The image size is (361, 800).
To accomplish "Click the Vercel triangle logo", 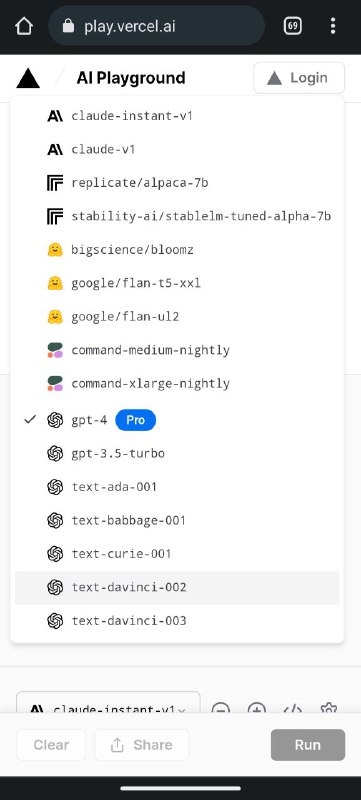I will click(28, 78).
